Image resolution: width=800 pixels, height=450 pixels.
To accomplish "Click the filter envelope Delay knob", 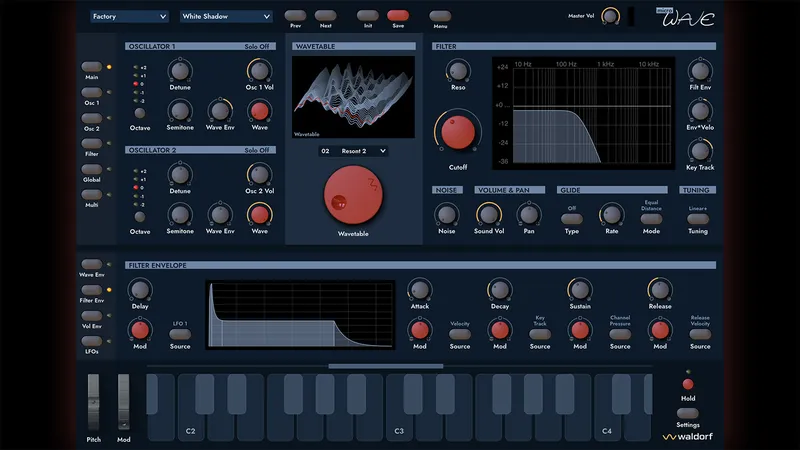I will click(x=140, y=290).
